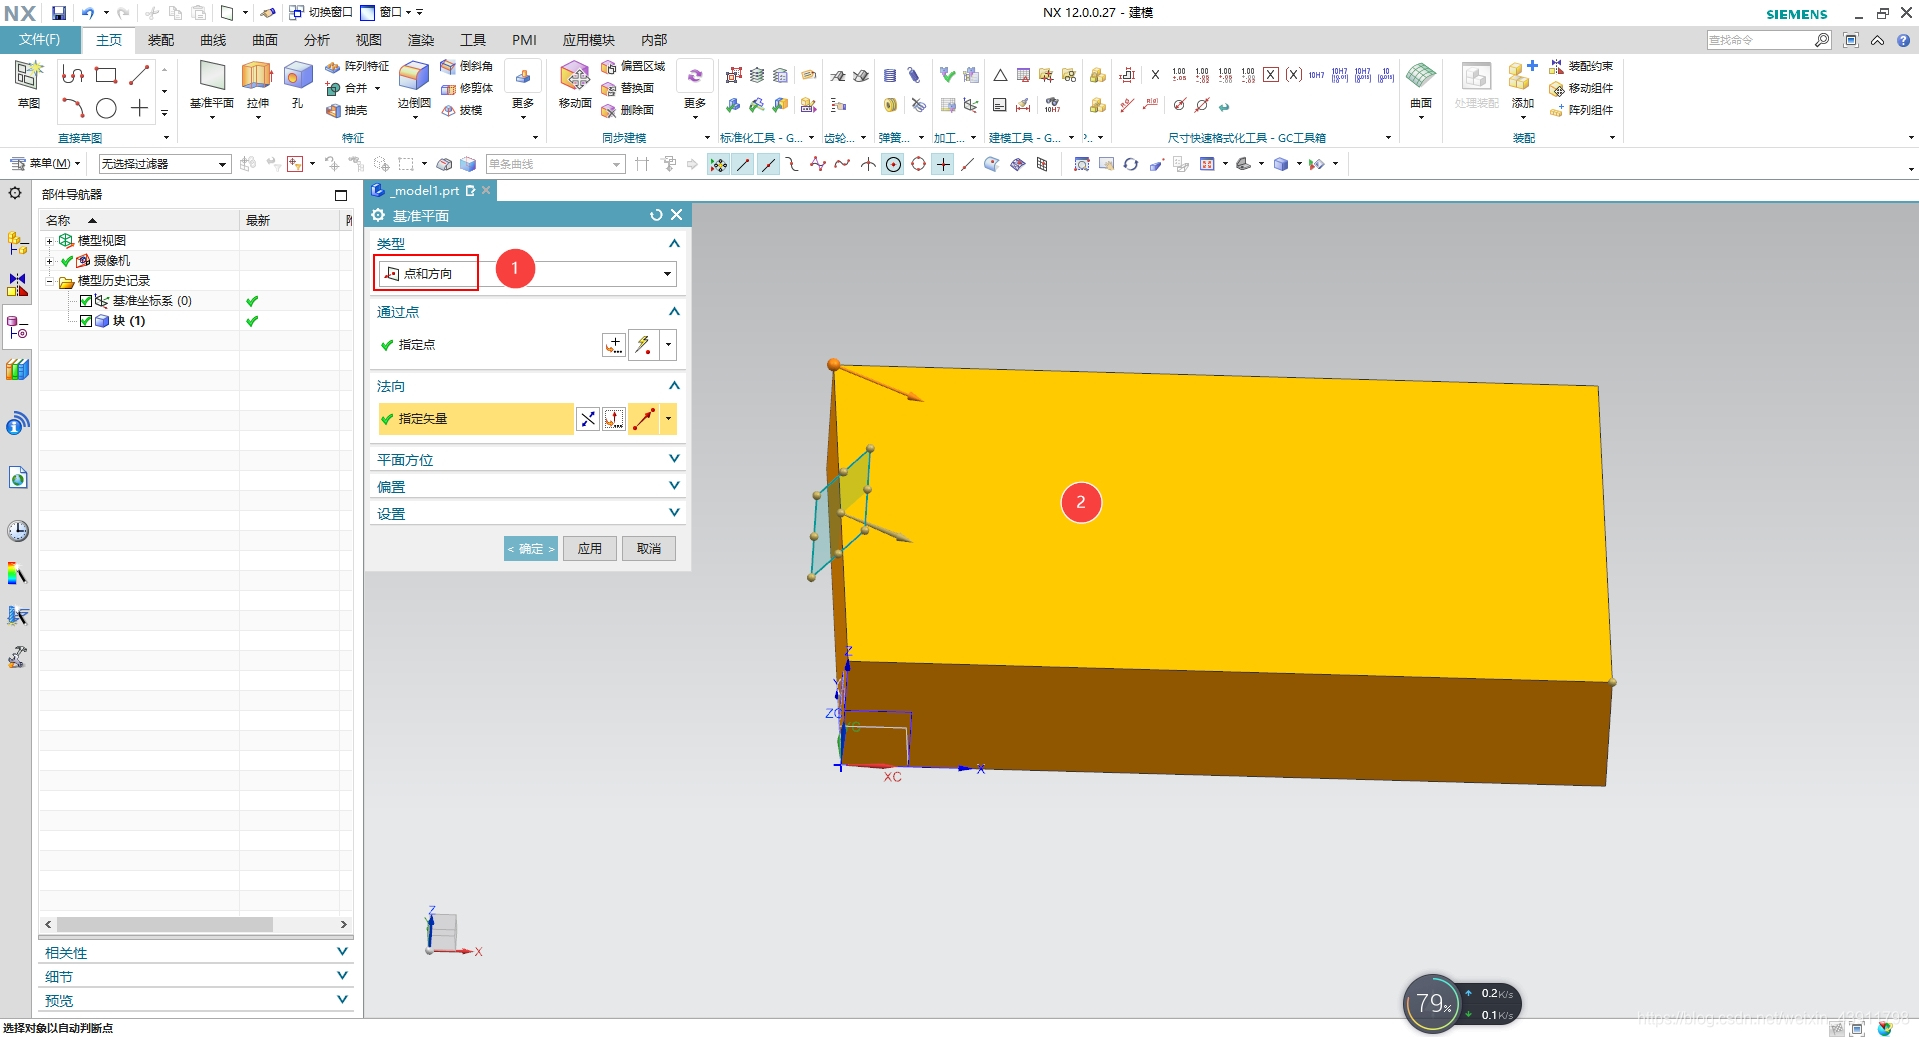This screenshot has width=1919, height=1037.
Task: Open Pattern Feature (阵列特征)
Action: click(357, 66)
